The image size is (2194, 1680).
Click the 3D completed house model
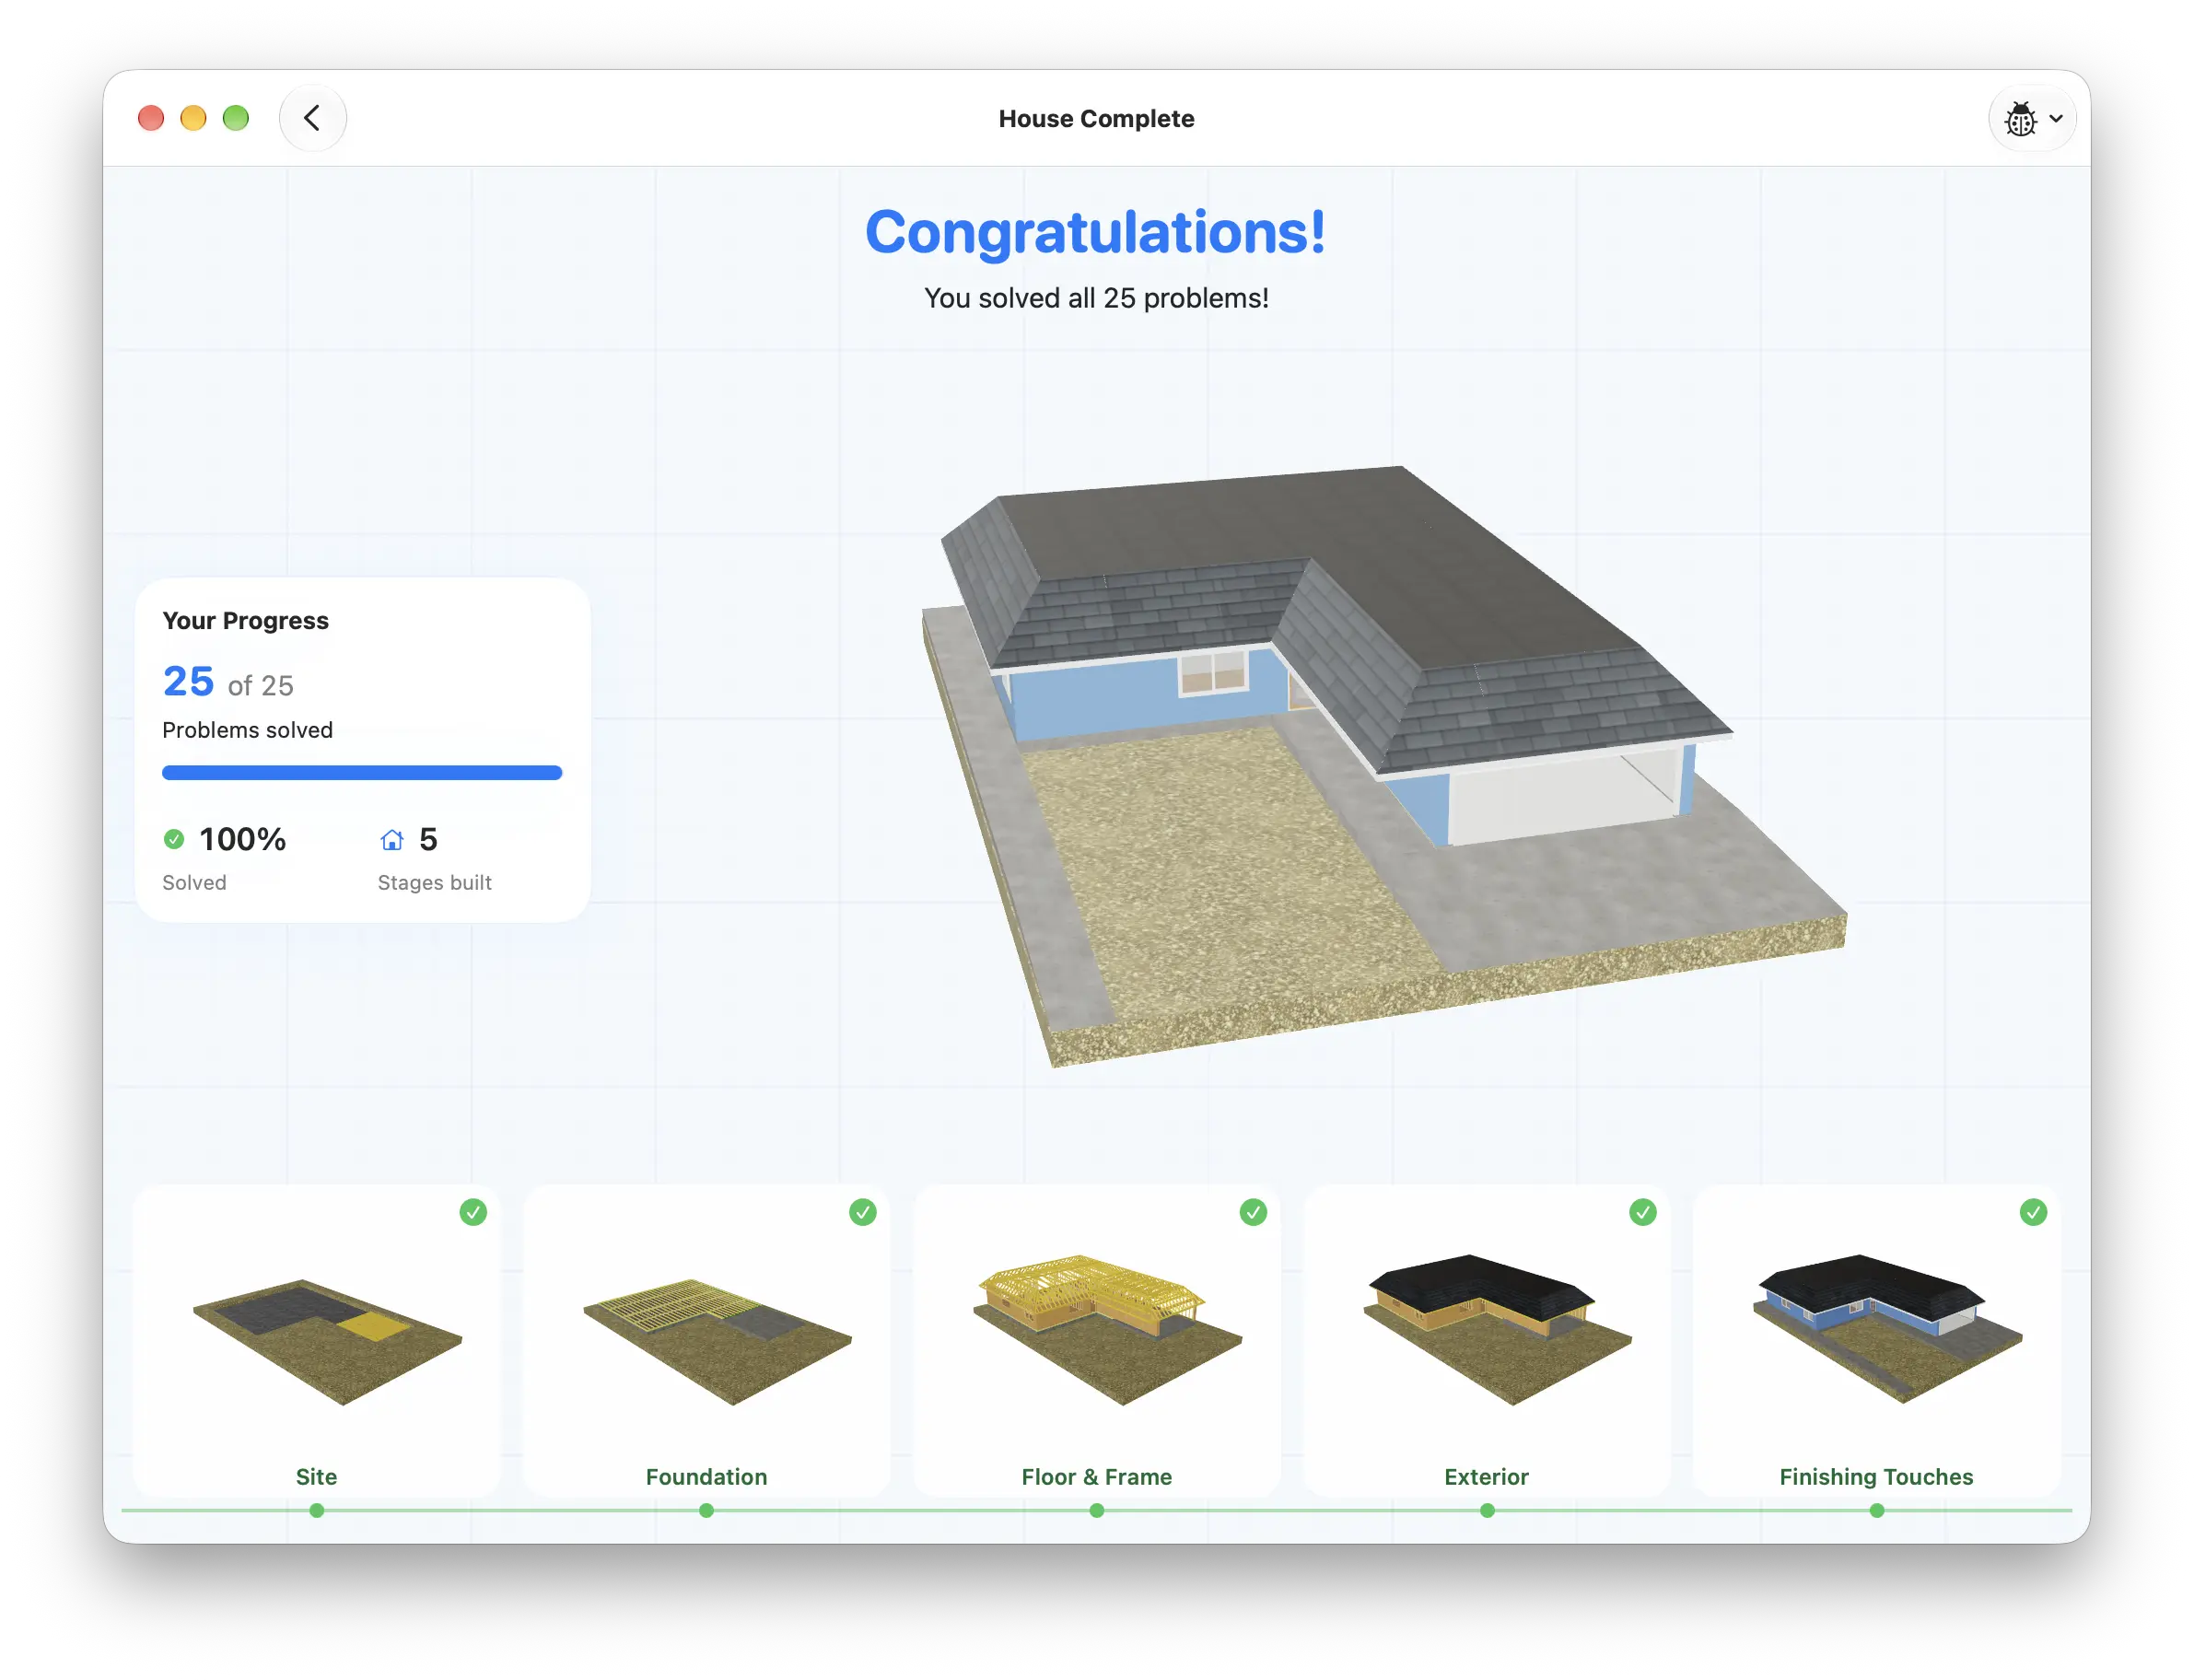tap(1385, 765)
